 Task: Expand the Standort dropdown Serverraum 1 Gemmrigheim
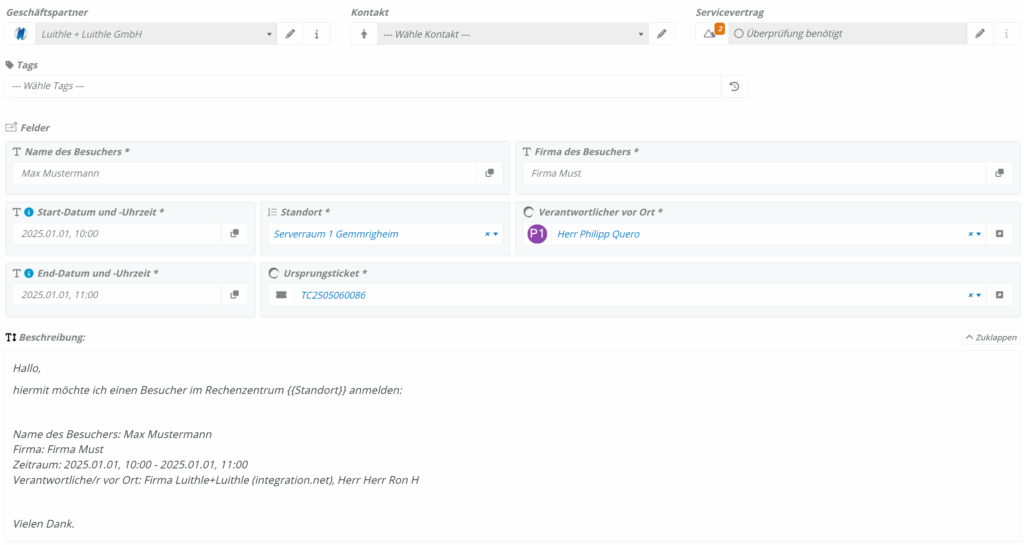click(495, 234)
